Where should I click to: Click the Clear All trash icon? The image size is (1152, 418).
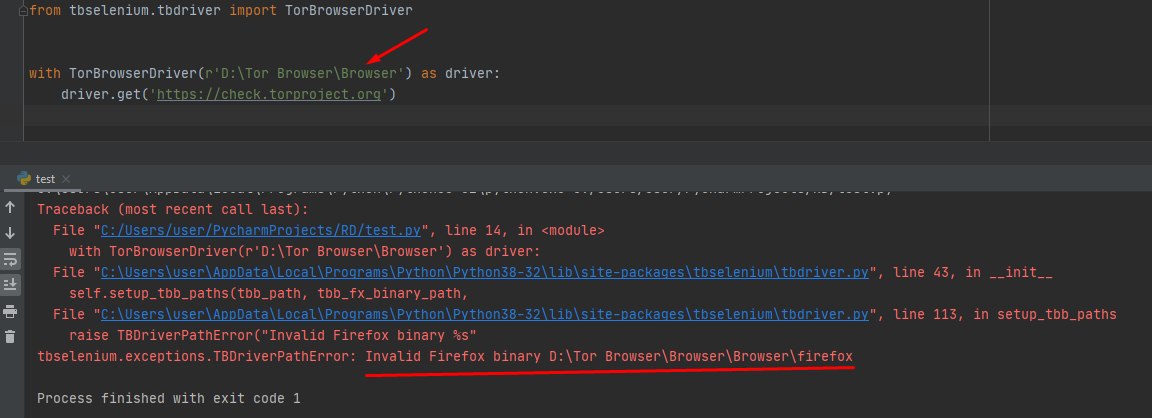click(x=10, y=337)
